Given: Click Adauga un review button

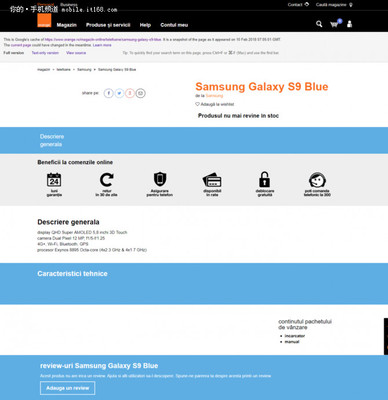Looking at the screenshot, I should click(x=68, y=388).
